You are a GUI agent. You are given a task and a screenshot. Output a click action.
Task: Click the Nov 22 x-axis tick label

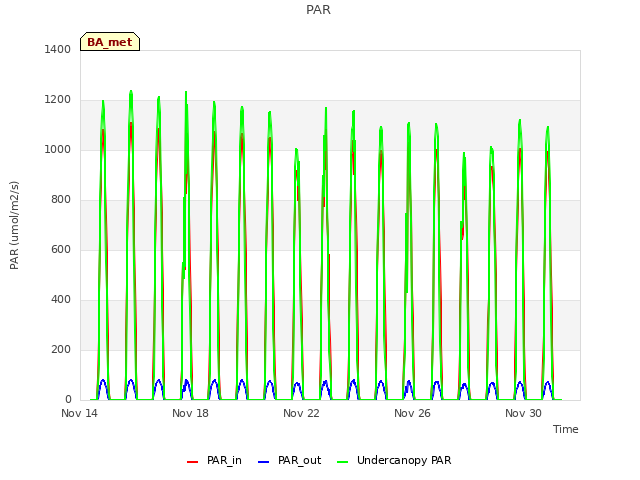301,413
